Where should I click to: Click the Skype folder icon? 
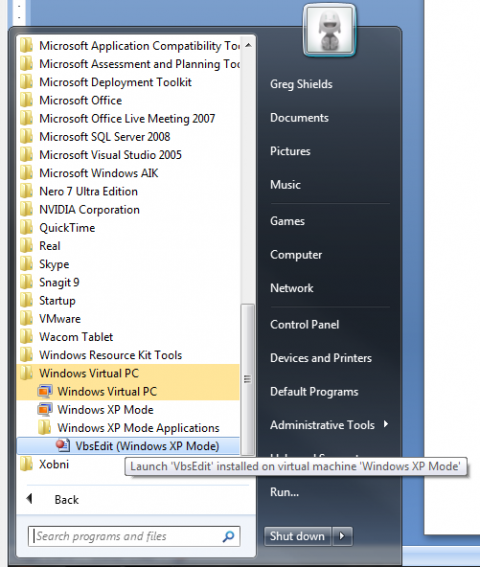26,264
